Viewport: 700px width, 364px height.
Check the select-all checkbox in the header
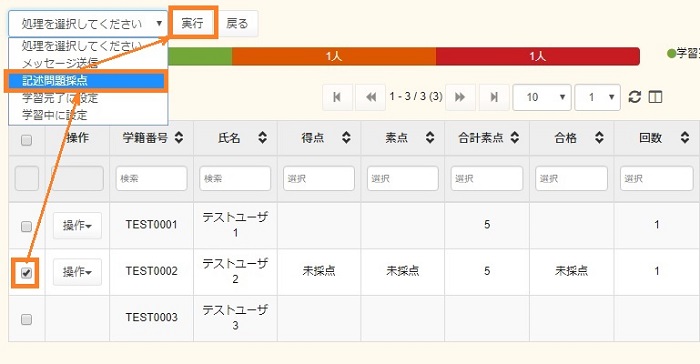27,140
